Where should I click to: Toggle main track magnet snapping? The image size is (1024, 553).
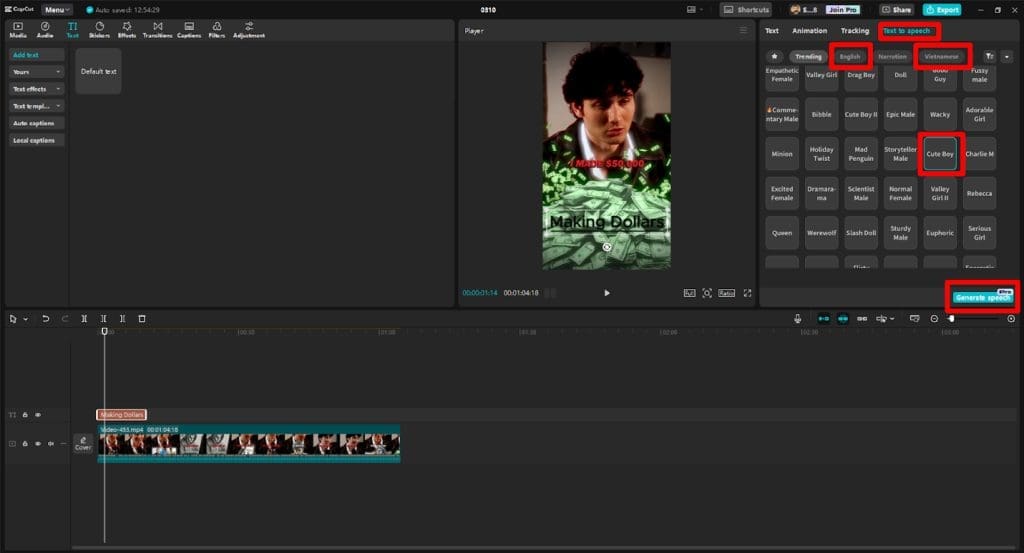click(x=824, y=319)
